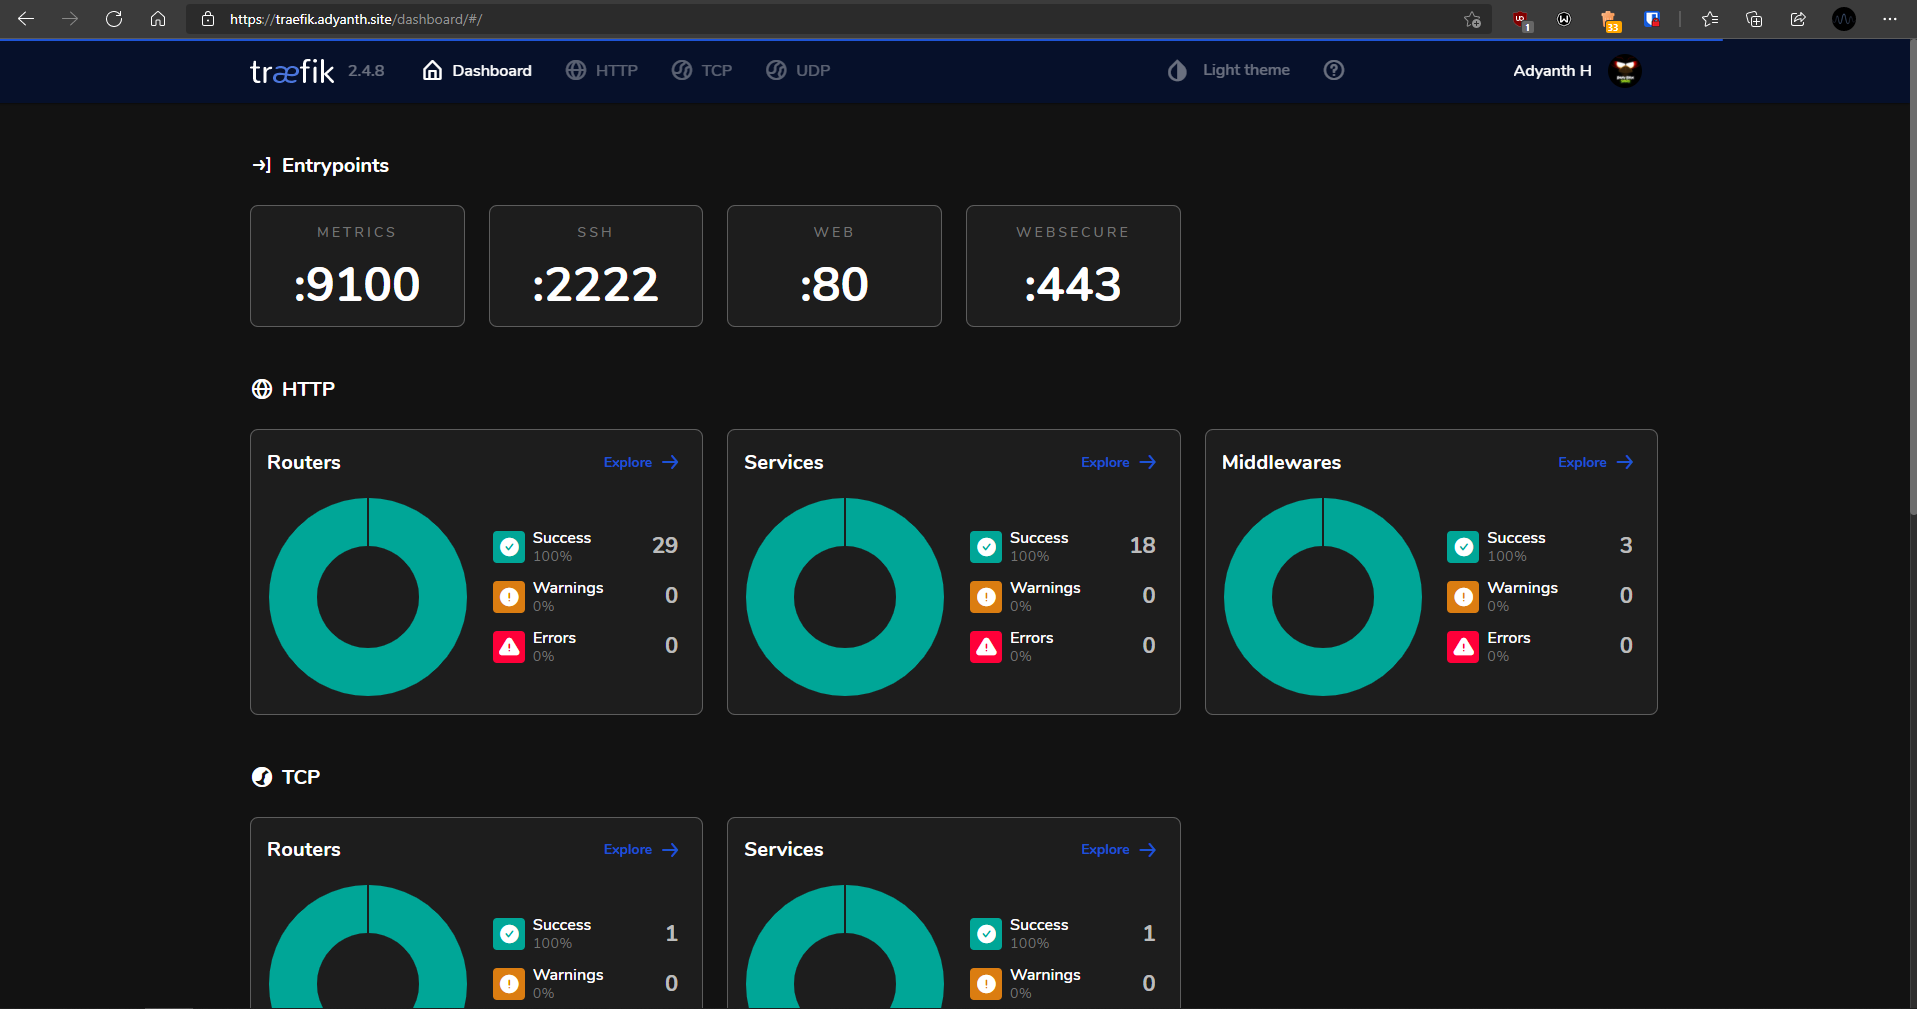Click the browser share icon
This screenshot has width=1917, height=1009.
pyautogui.click(x=1798, y=19)
